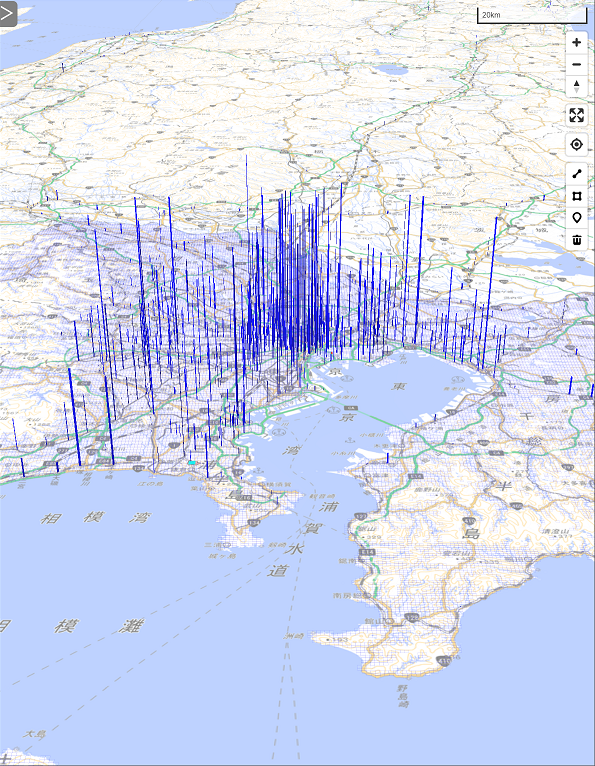Delete drawn features with the trash icon
Viewport: 595px width, 766px height.
[576, 240]
